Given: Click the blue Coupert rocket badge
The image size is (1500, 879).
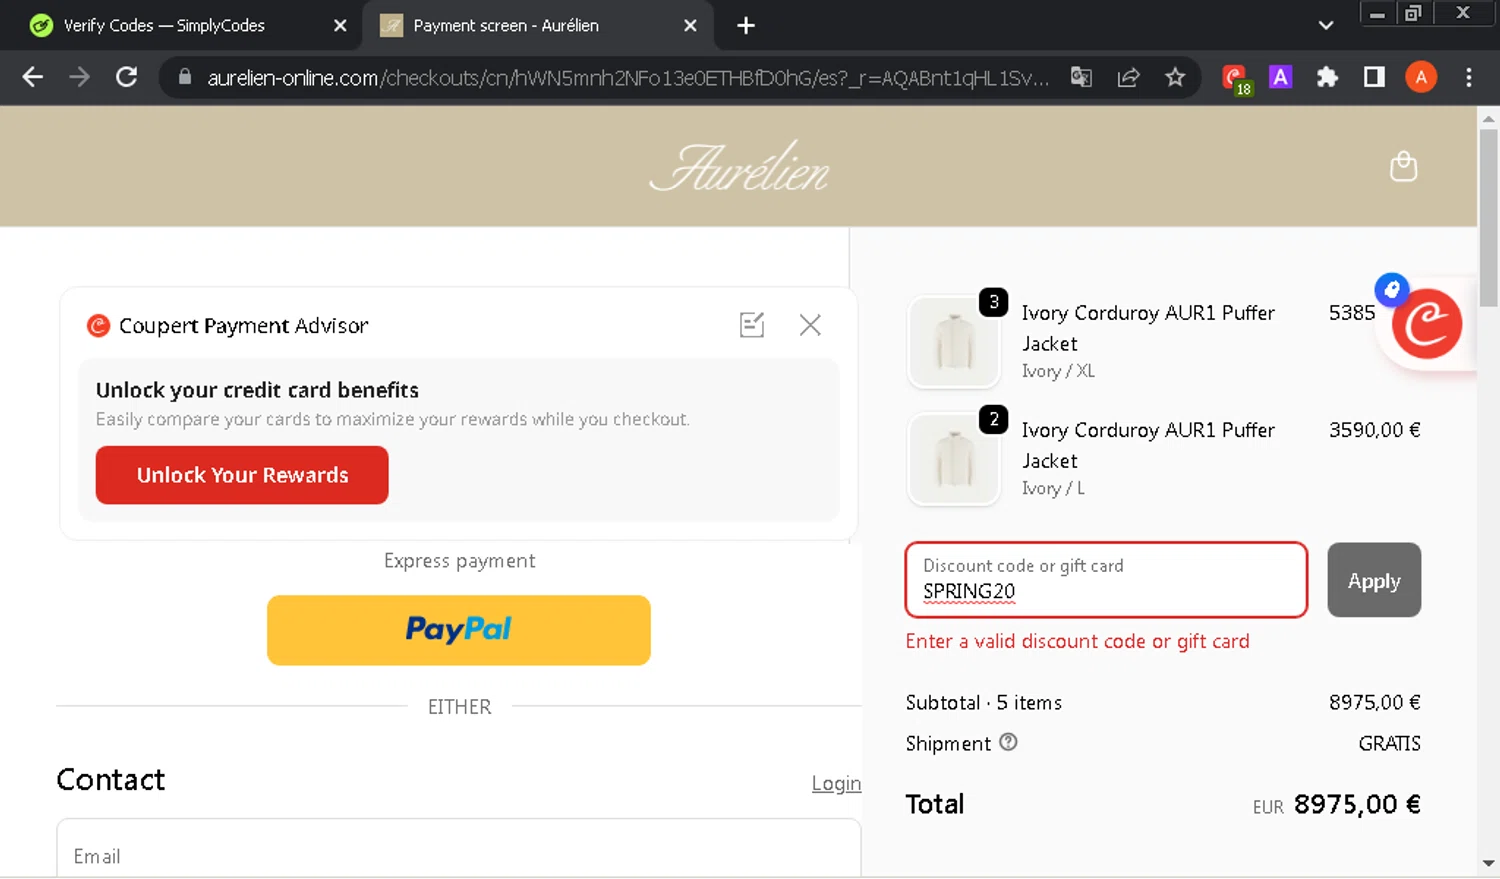Looking at the screenshot, I should point(1392,290).
